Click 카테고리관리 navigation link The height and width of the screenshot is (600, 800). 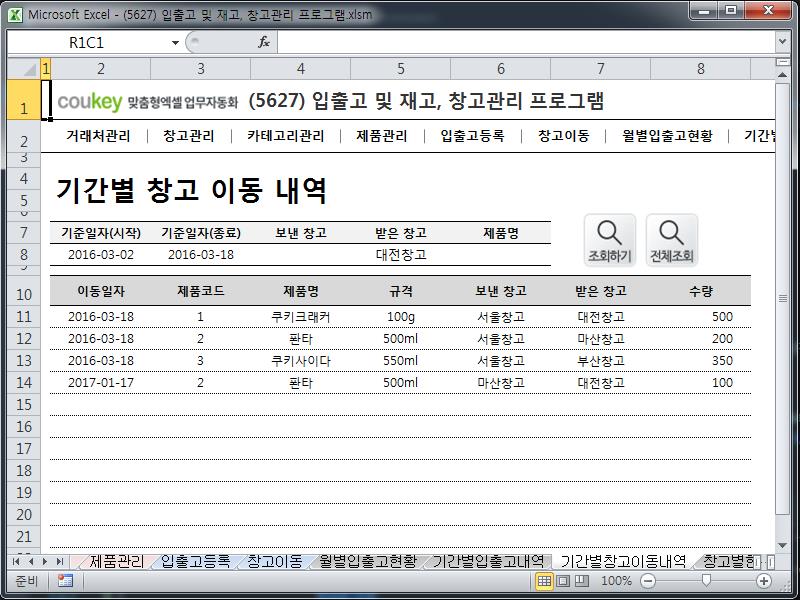pos(286,136)
